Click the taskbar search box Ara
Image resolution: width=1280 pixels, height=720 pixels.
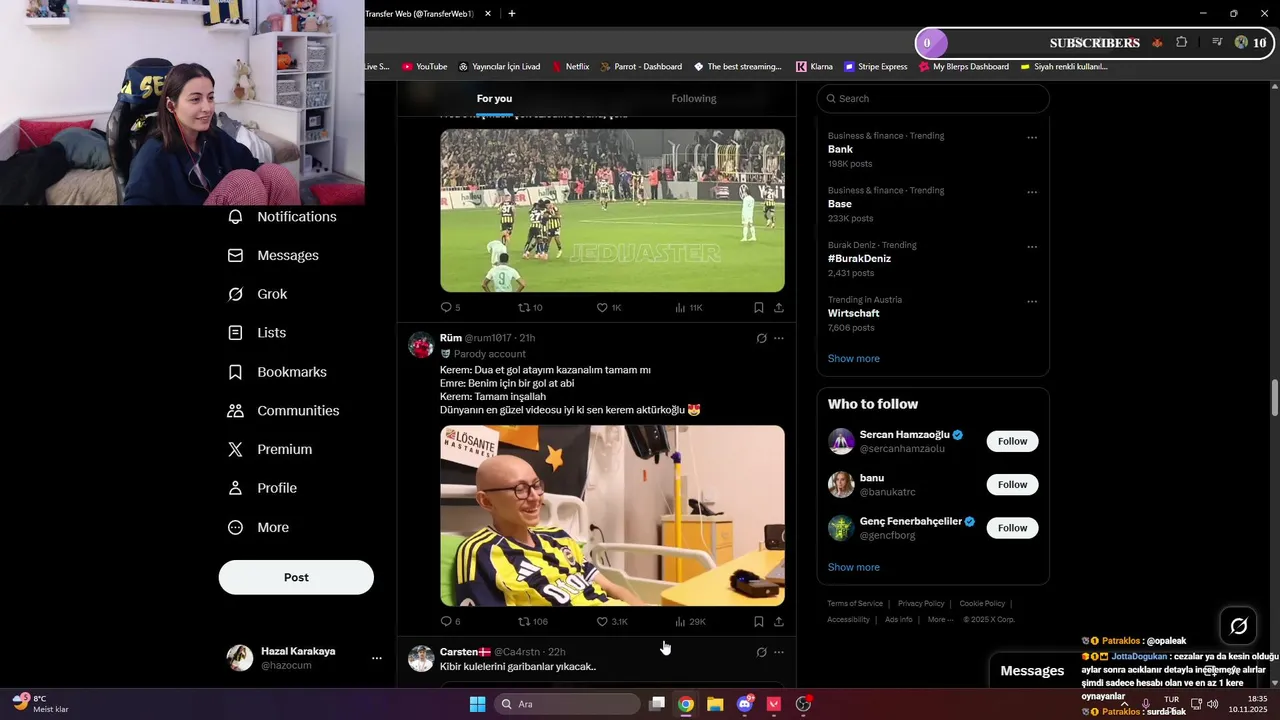tap(568, 704)
